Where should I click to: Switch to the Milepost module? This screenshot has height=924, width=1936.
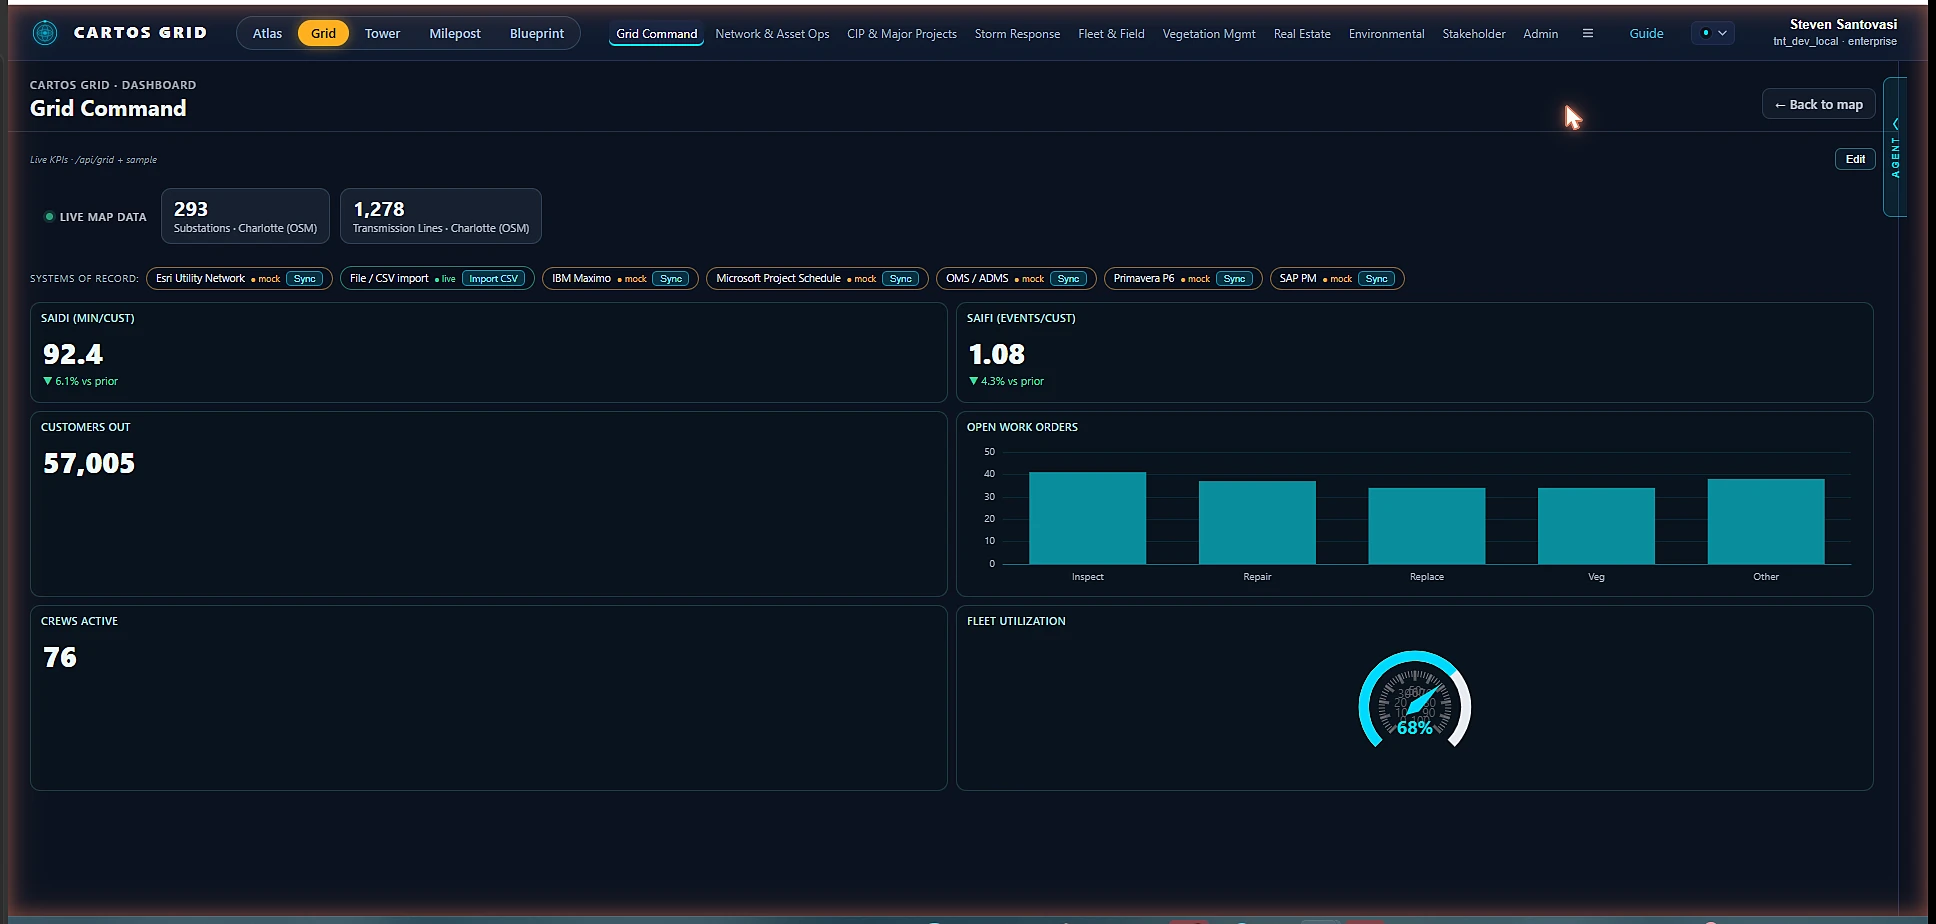[x=455, y=33]
